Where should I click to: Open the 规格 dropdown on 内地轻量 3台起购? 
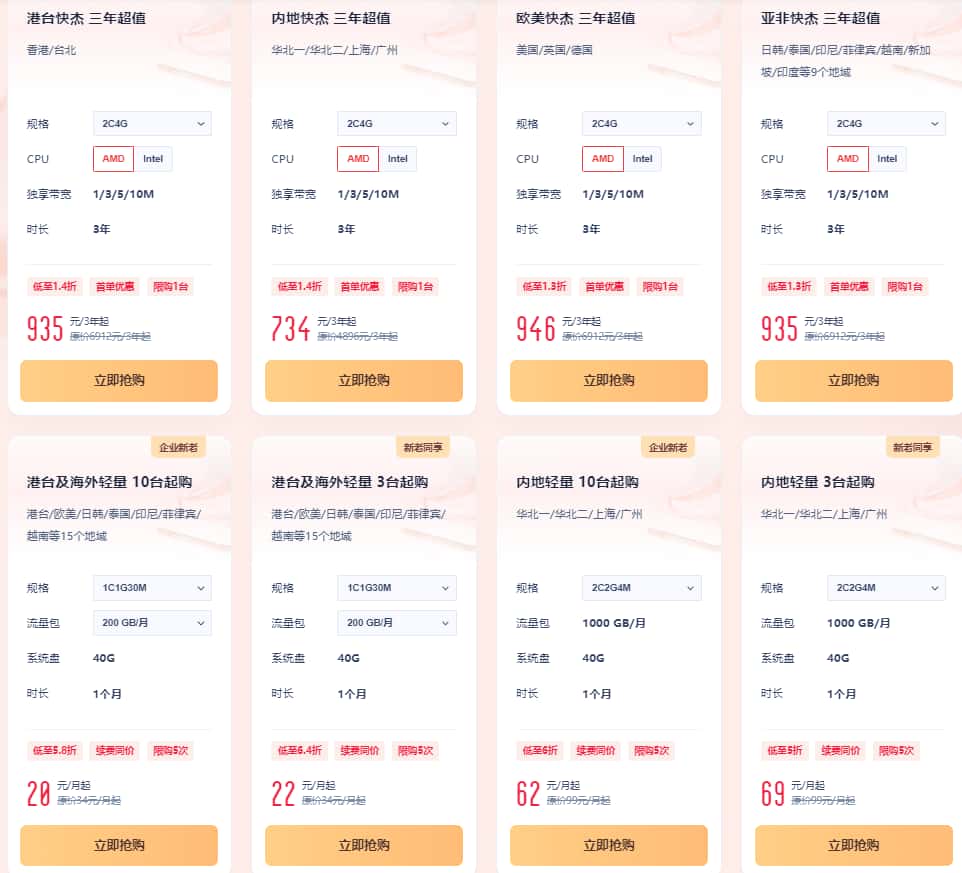click(886, 588)
